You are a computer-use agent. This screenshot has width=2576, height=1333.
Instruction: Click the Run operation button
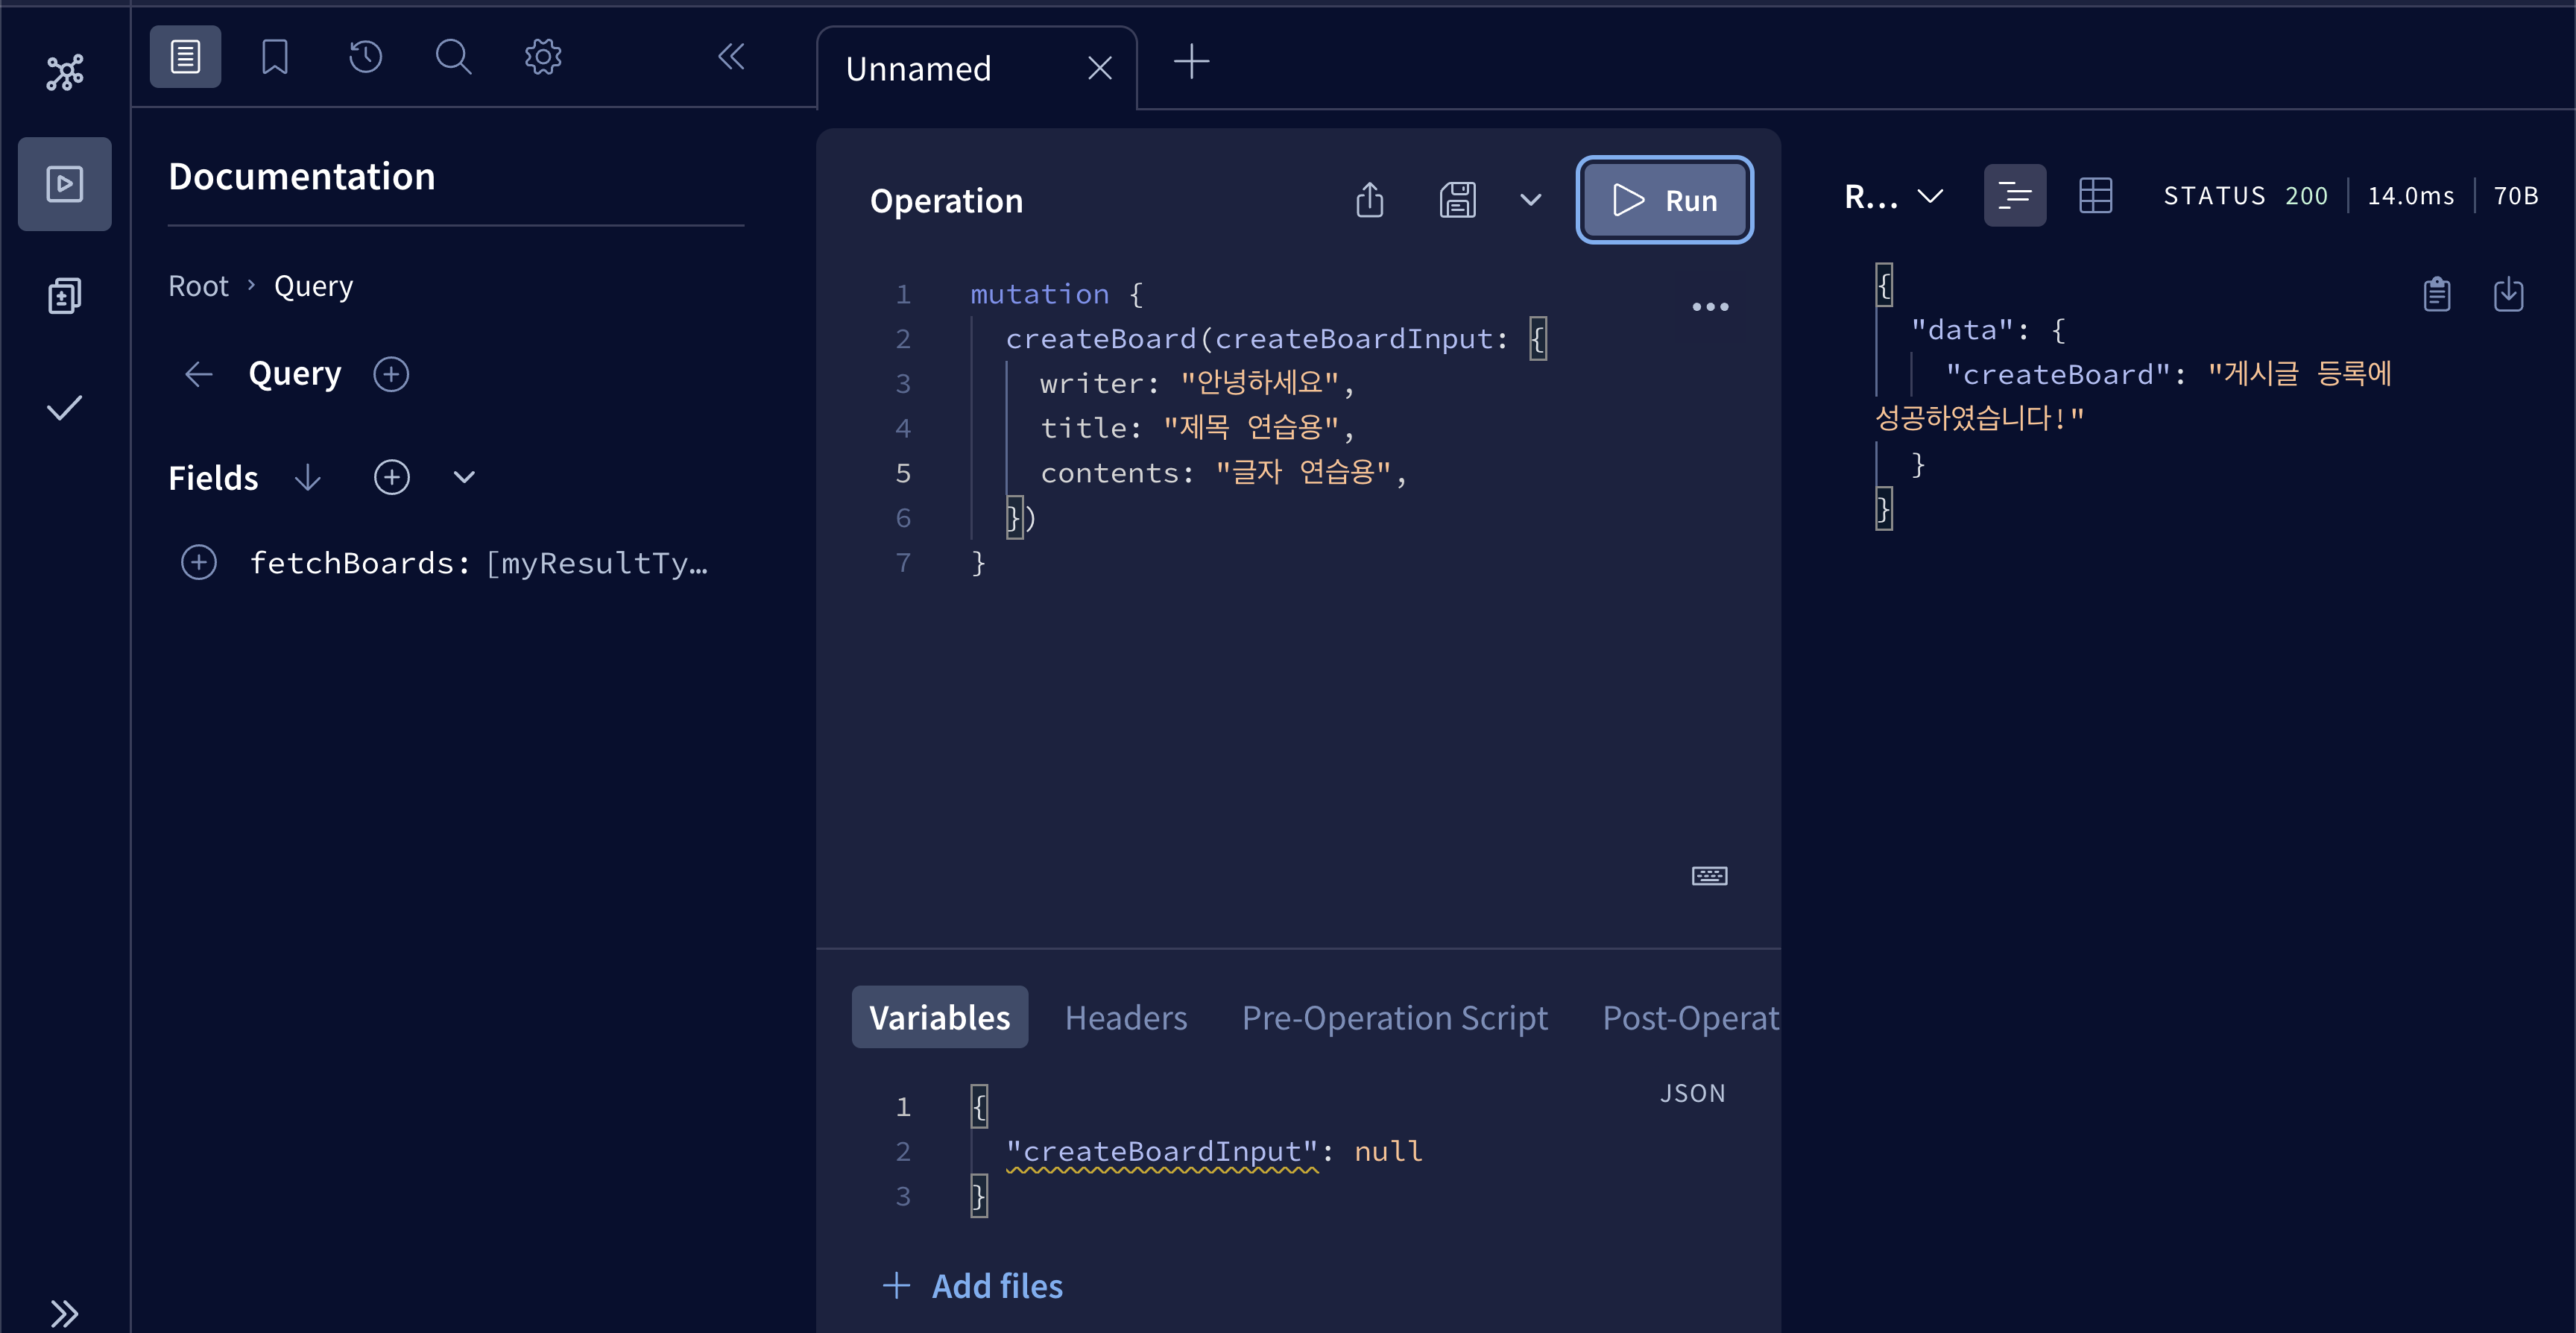click(1664, 200)
